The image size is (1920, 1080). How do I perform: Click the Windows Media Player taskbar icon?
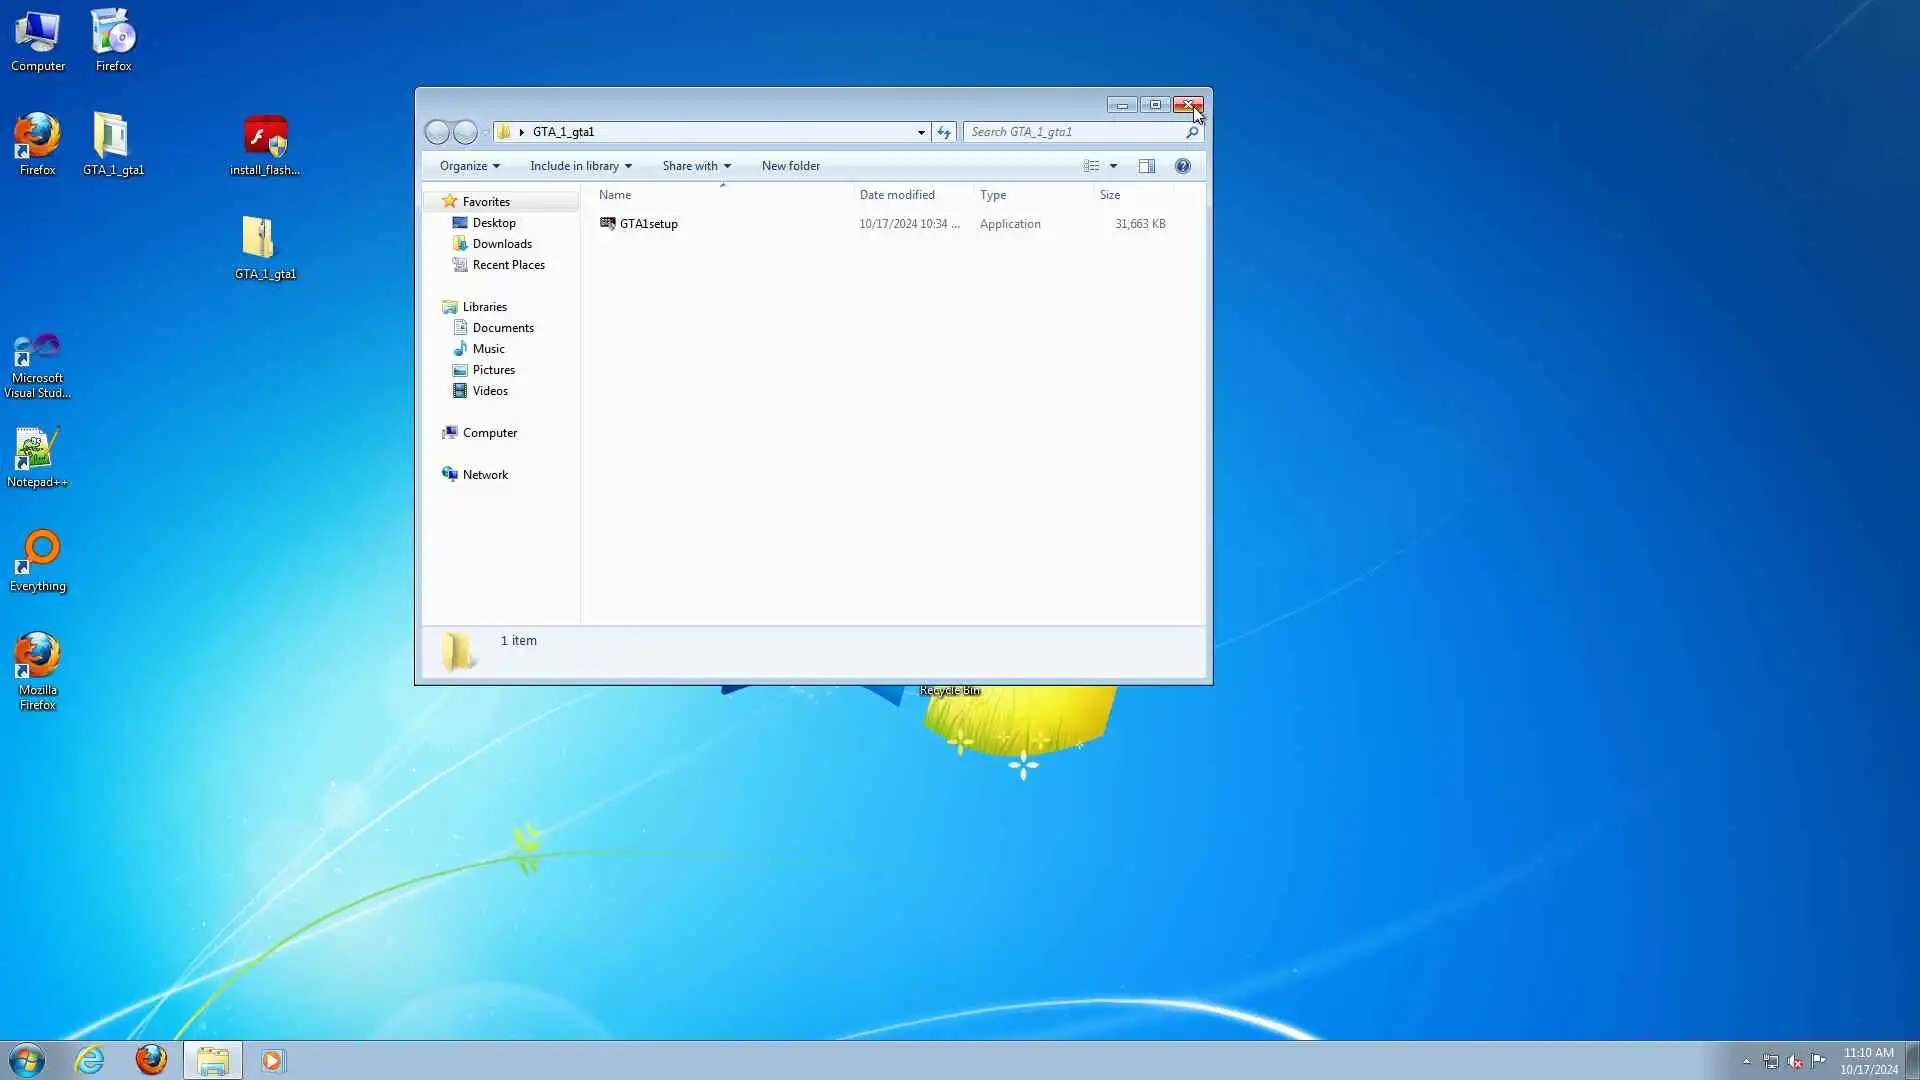click(272, 1060)
